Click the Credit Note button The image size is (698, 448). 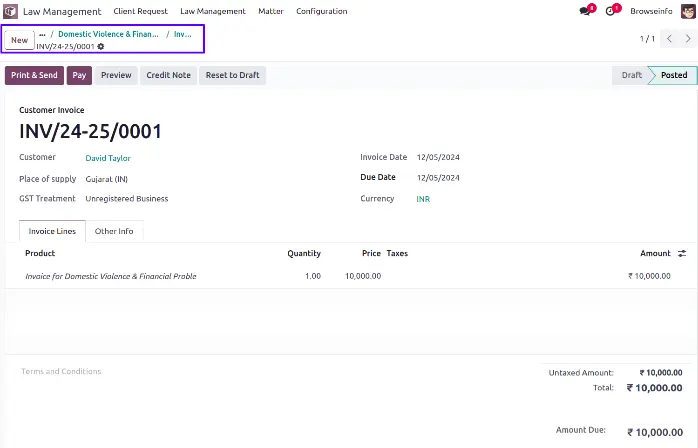[168, 75]
